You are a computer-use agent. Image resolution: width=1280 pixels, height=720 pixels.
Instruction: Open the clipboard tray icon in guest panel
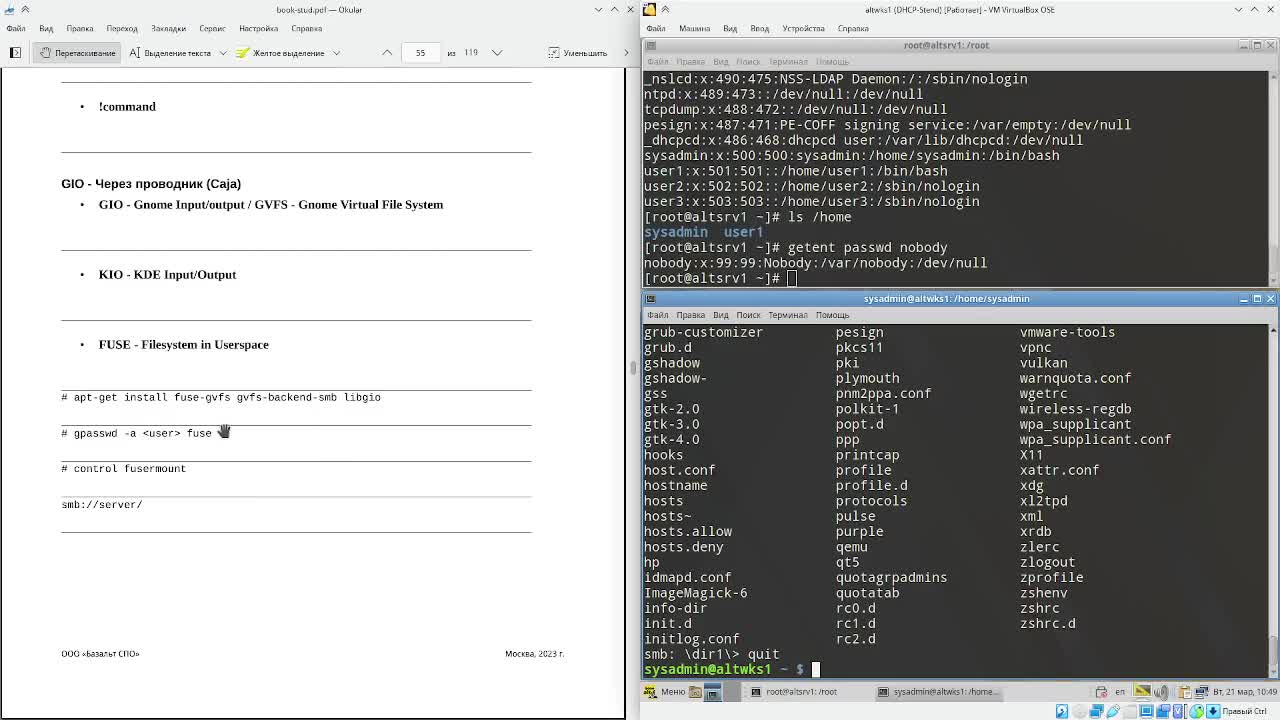[1185, 691]
